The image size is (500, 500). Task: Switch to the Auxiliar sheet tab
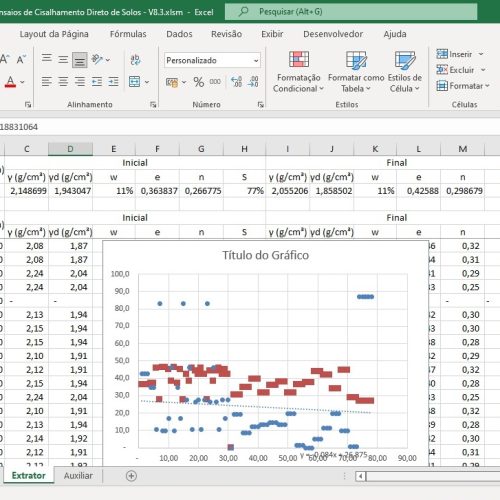click(x=78, y=476)
